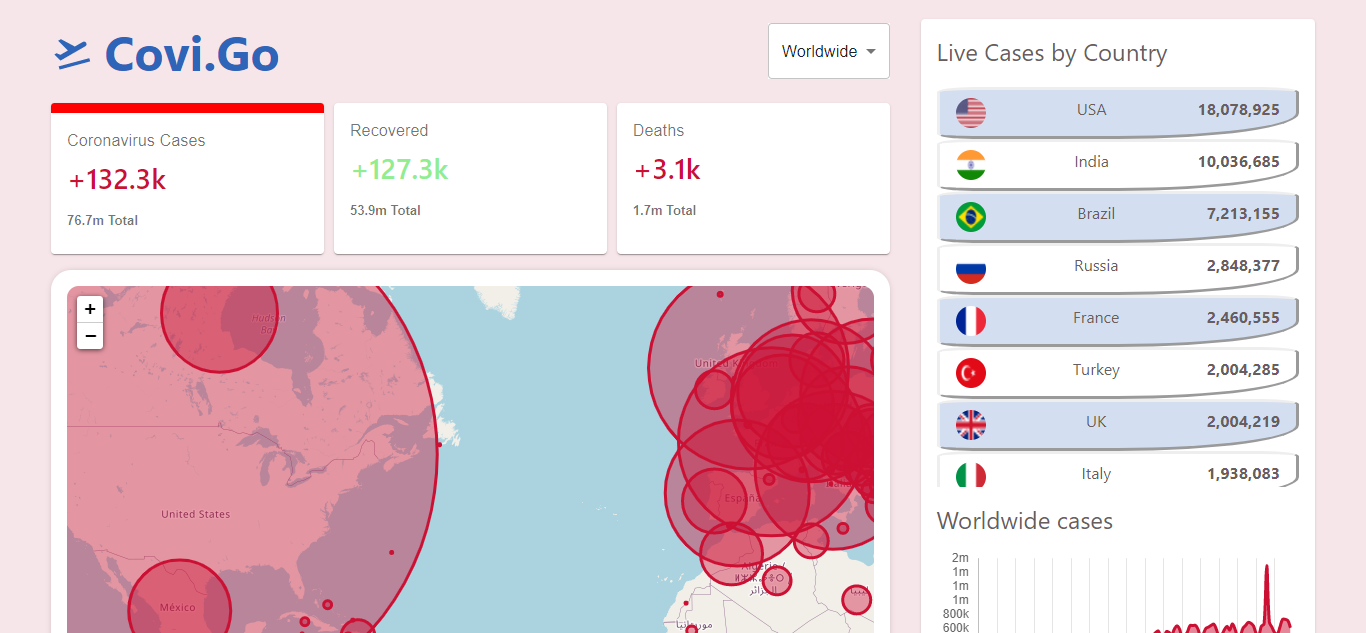Click the Russia flag icon
This screenshot has width=1366, height=633.
[x=971, y=269]
